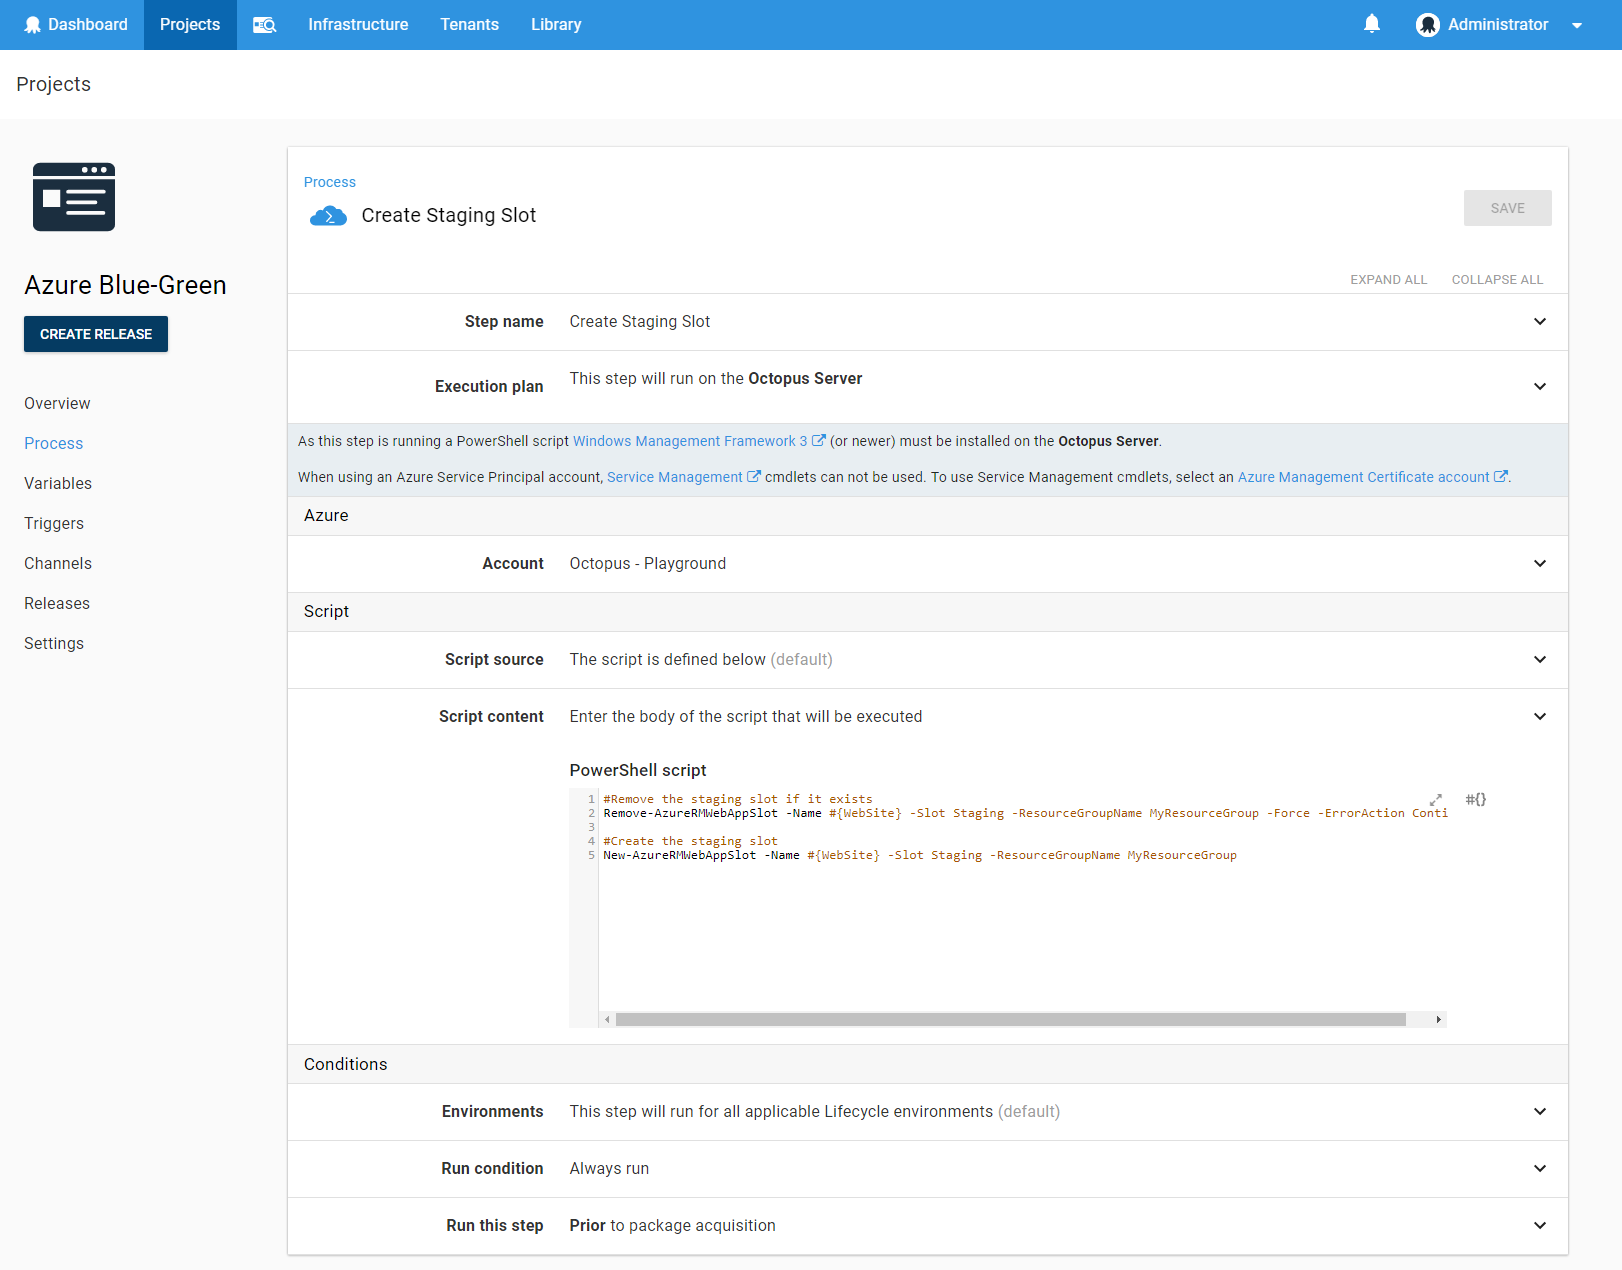Open the notifications bell
This screenshot has width=1622, height=1270.
pyautogui.click(x=1372, y=24)
